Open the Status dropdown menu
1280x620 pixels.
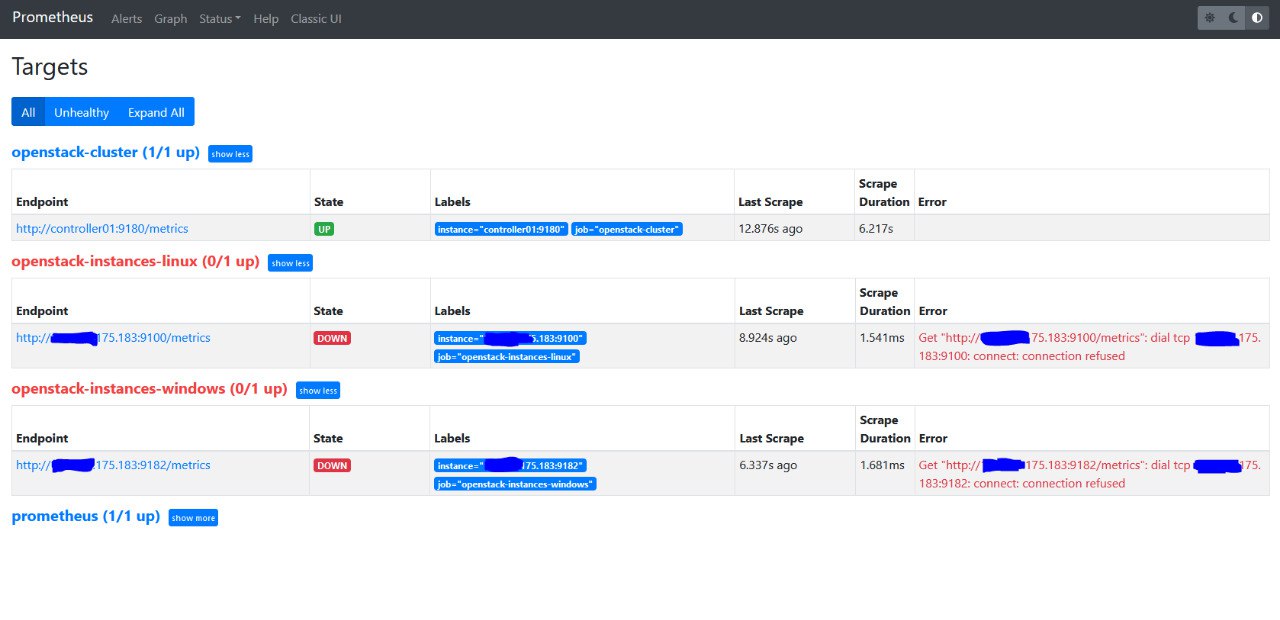220,19
